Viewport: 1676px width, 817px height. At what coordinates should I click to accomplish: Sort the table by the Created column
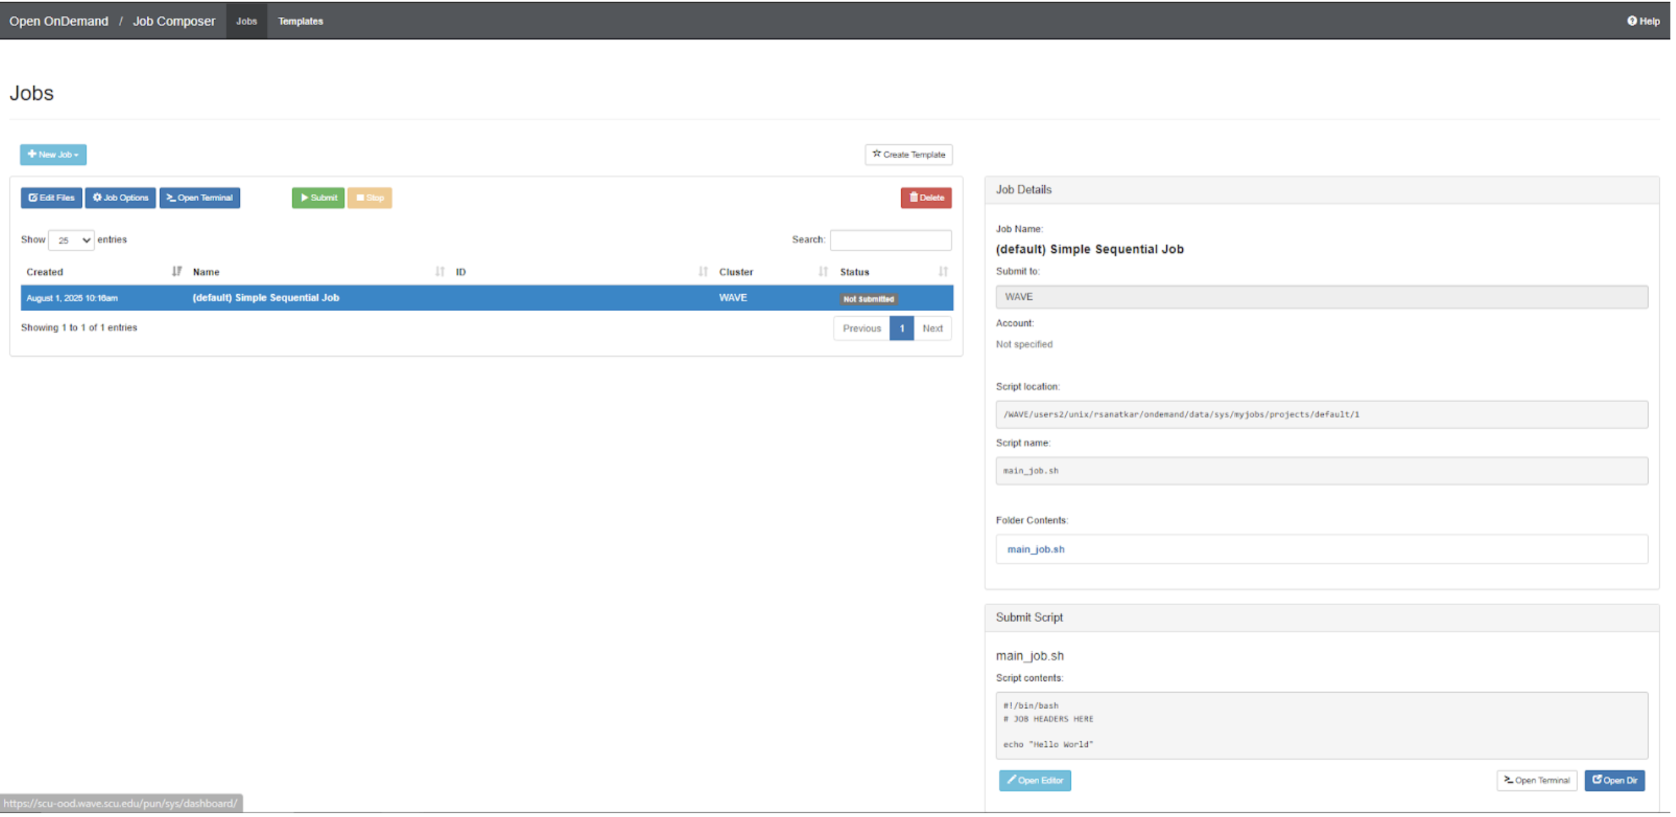coord(45,272)
